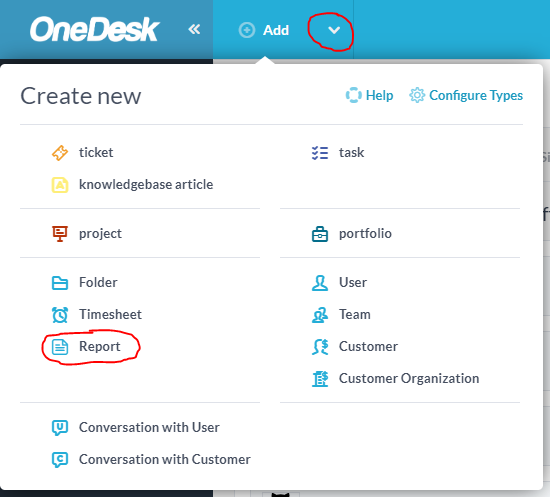
Task: Start a Conversation with Customer
Action: 165,459
